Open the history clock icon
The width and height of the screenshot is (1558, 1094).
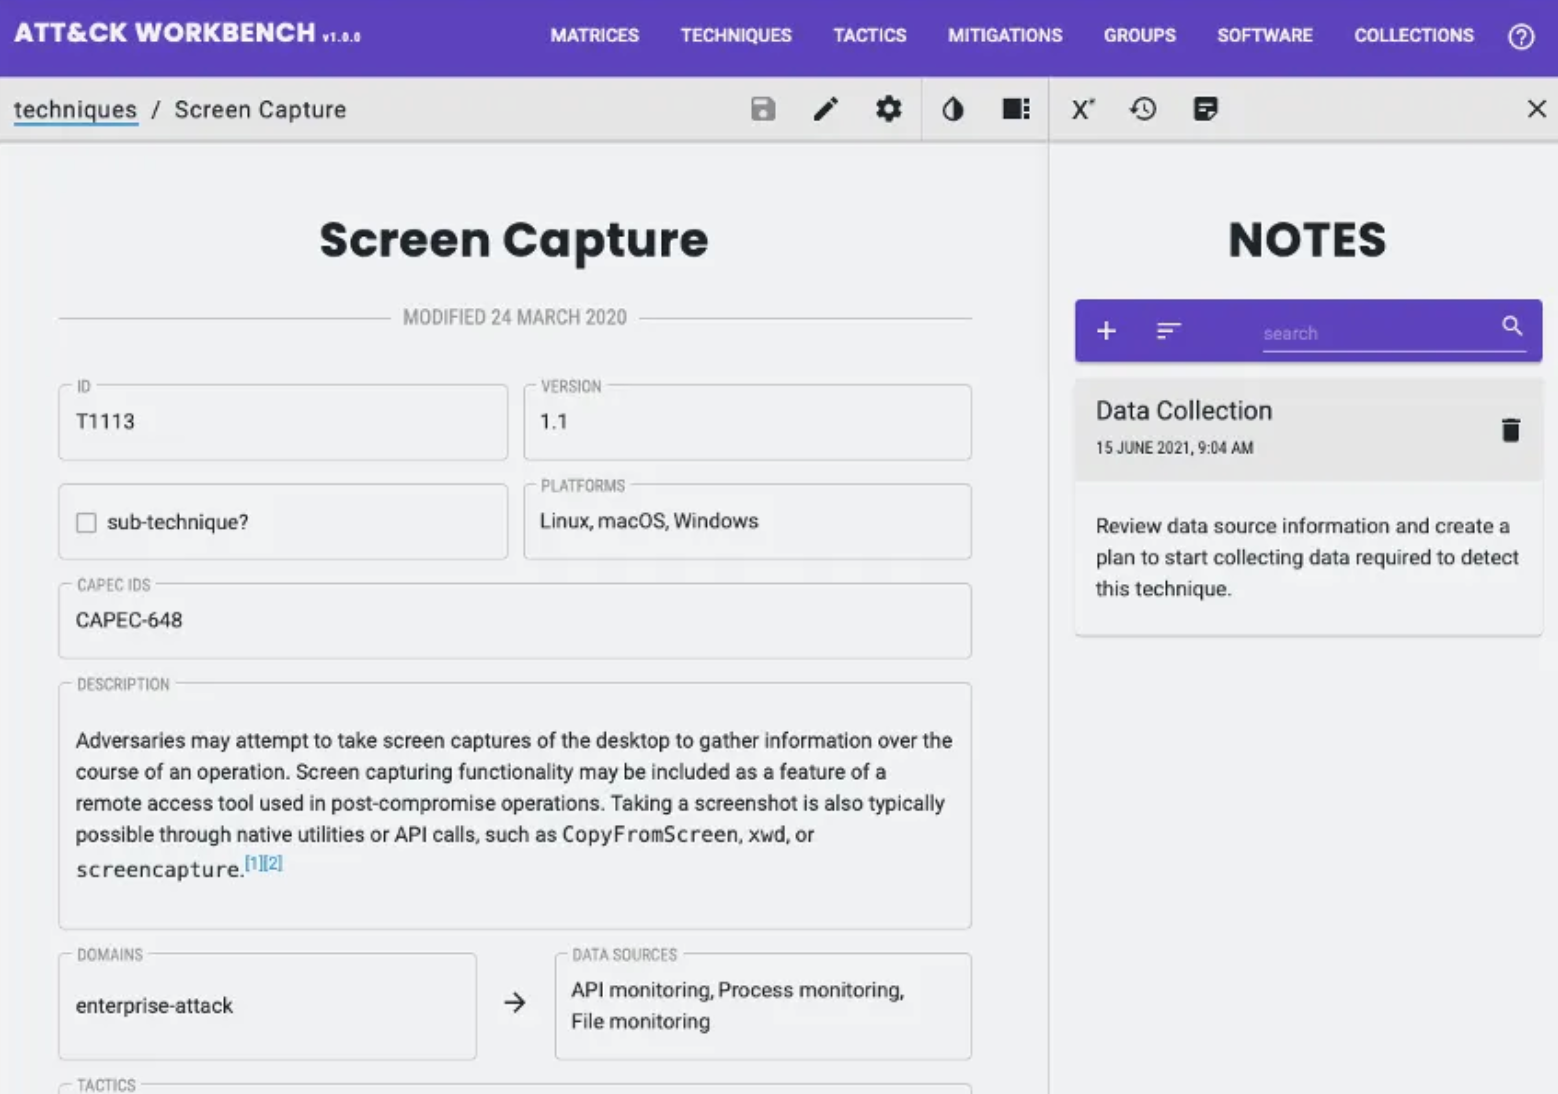pyautogui.click(x=1143, y=109)
